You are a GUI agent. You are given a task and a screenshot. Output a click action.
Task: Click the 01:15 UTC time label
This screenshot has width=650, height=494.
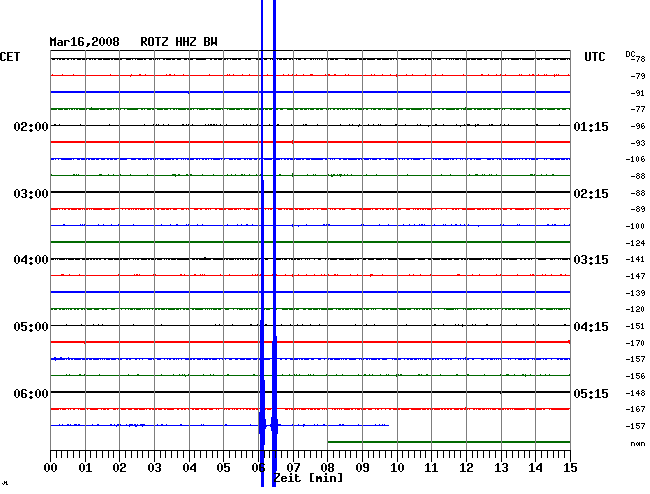[x=591, y=126]
